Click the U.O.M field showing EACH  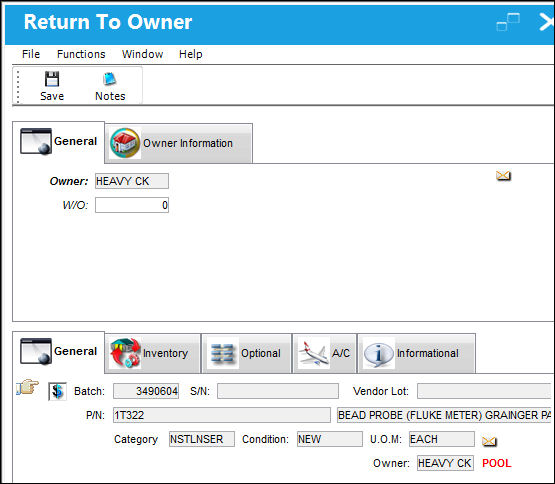pyautogui.click(x=442, y=439)
